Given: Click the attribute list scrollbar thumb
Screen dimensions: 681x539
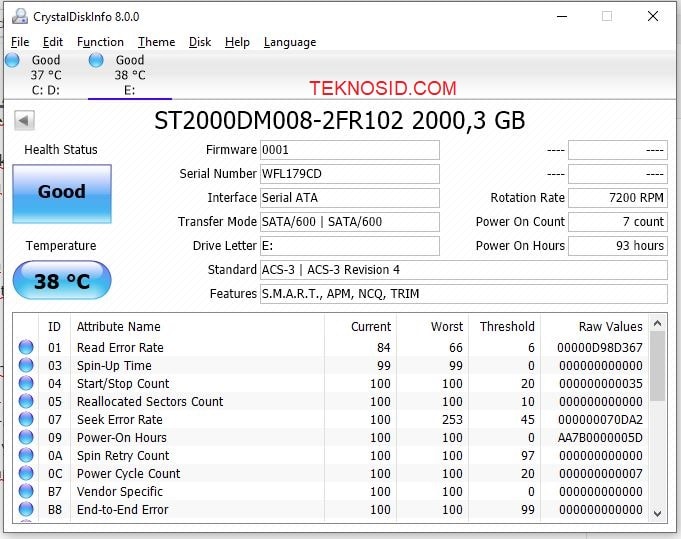Looking at the screenshot, I should tap(658, 367).
